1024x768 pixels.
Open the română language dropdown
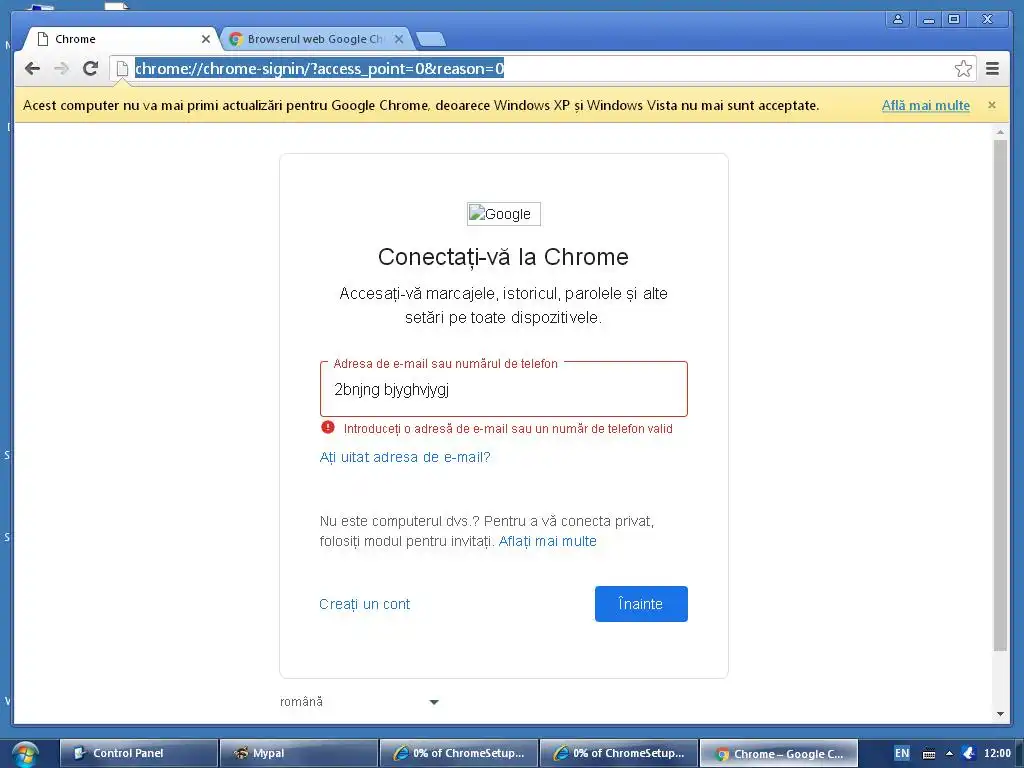359,702
